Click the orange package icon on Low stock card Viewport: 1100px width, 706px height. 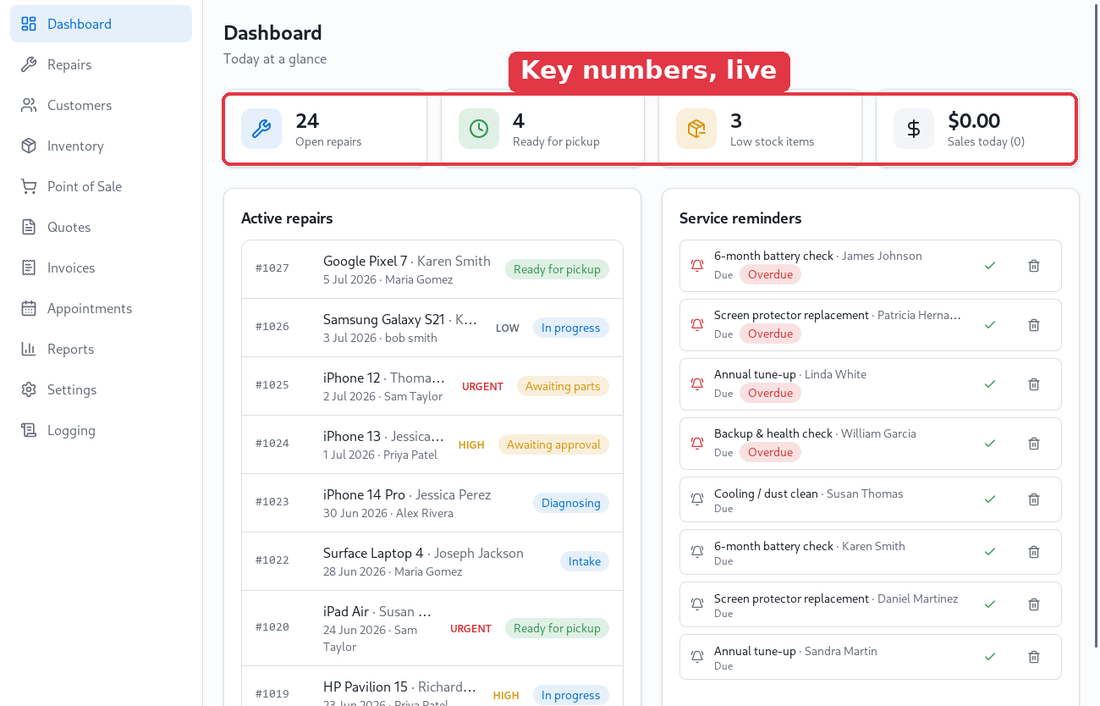coord(697,129)
